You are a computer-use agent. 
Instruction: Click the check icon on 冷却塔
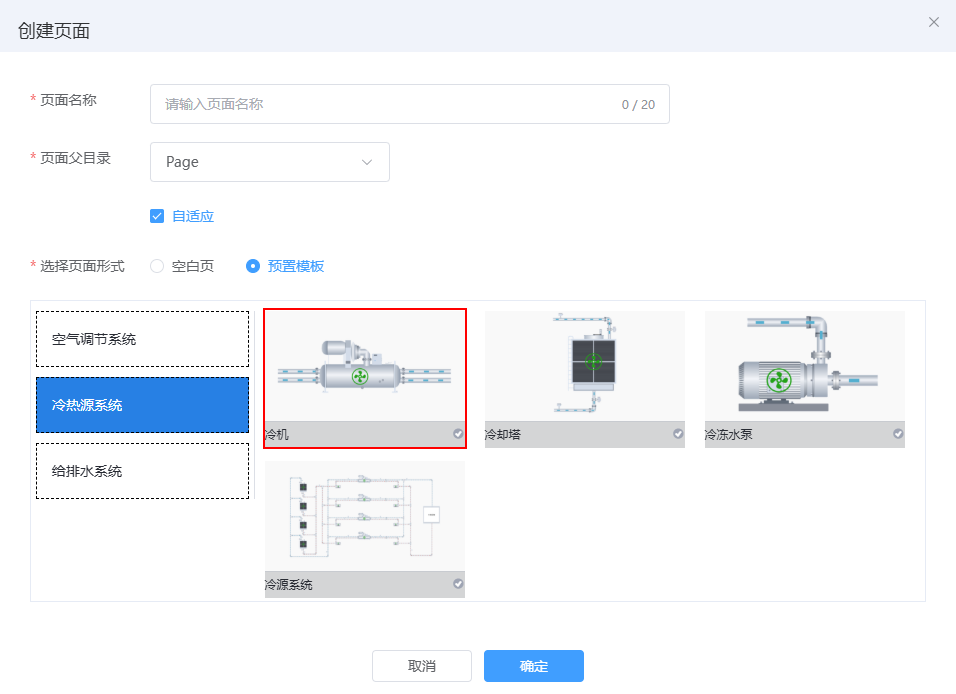click(x=678, y=434)
